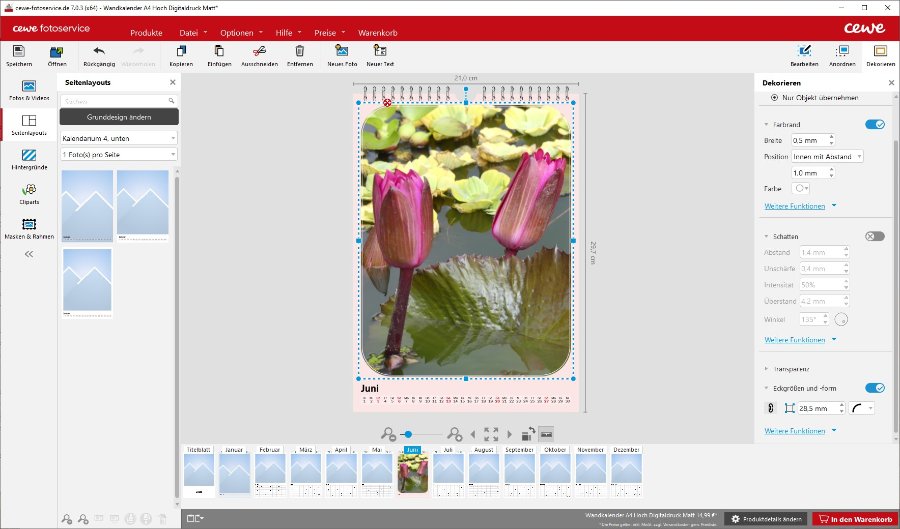Select Nur Objekt übernehmen radio button
The width and height of the screenshot is (900, 529).
click(775, 98)
